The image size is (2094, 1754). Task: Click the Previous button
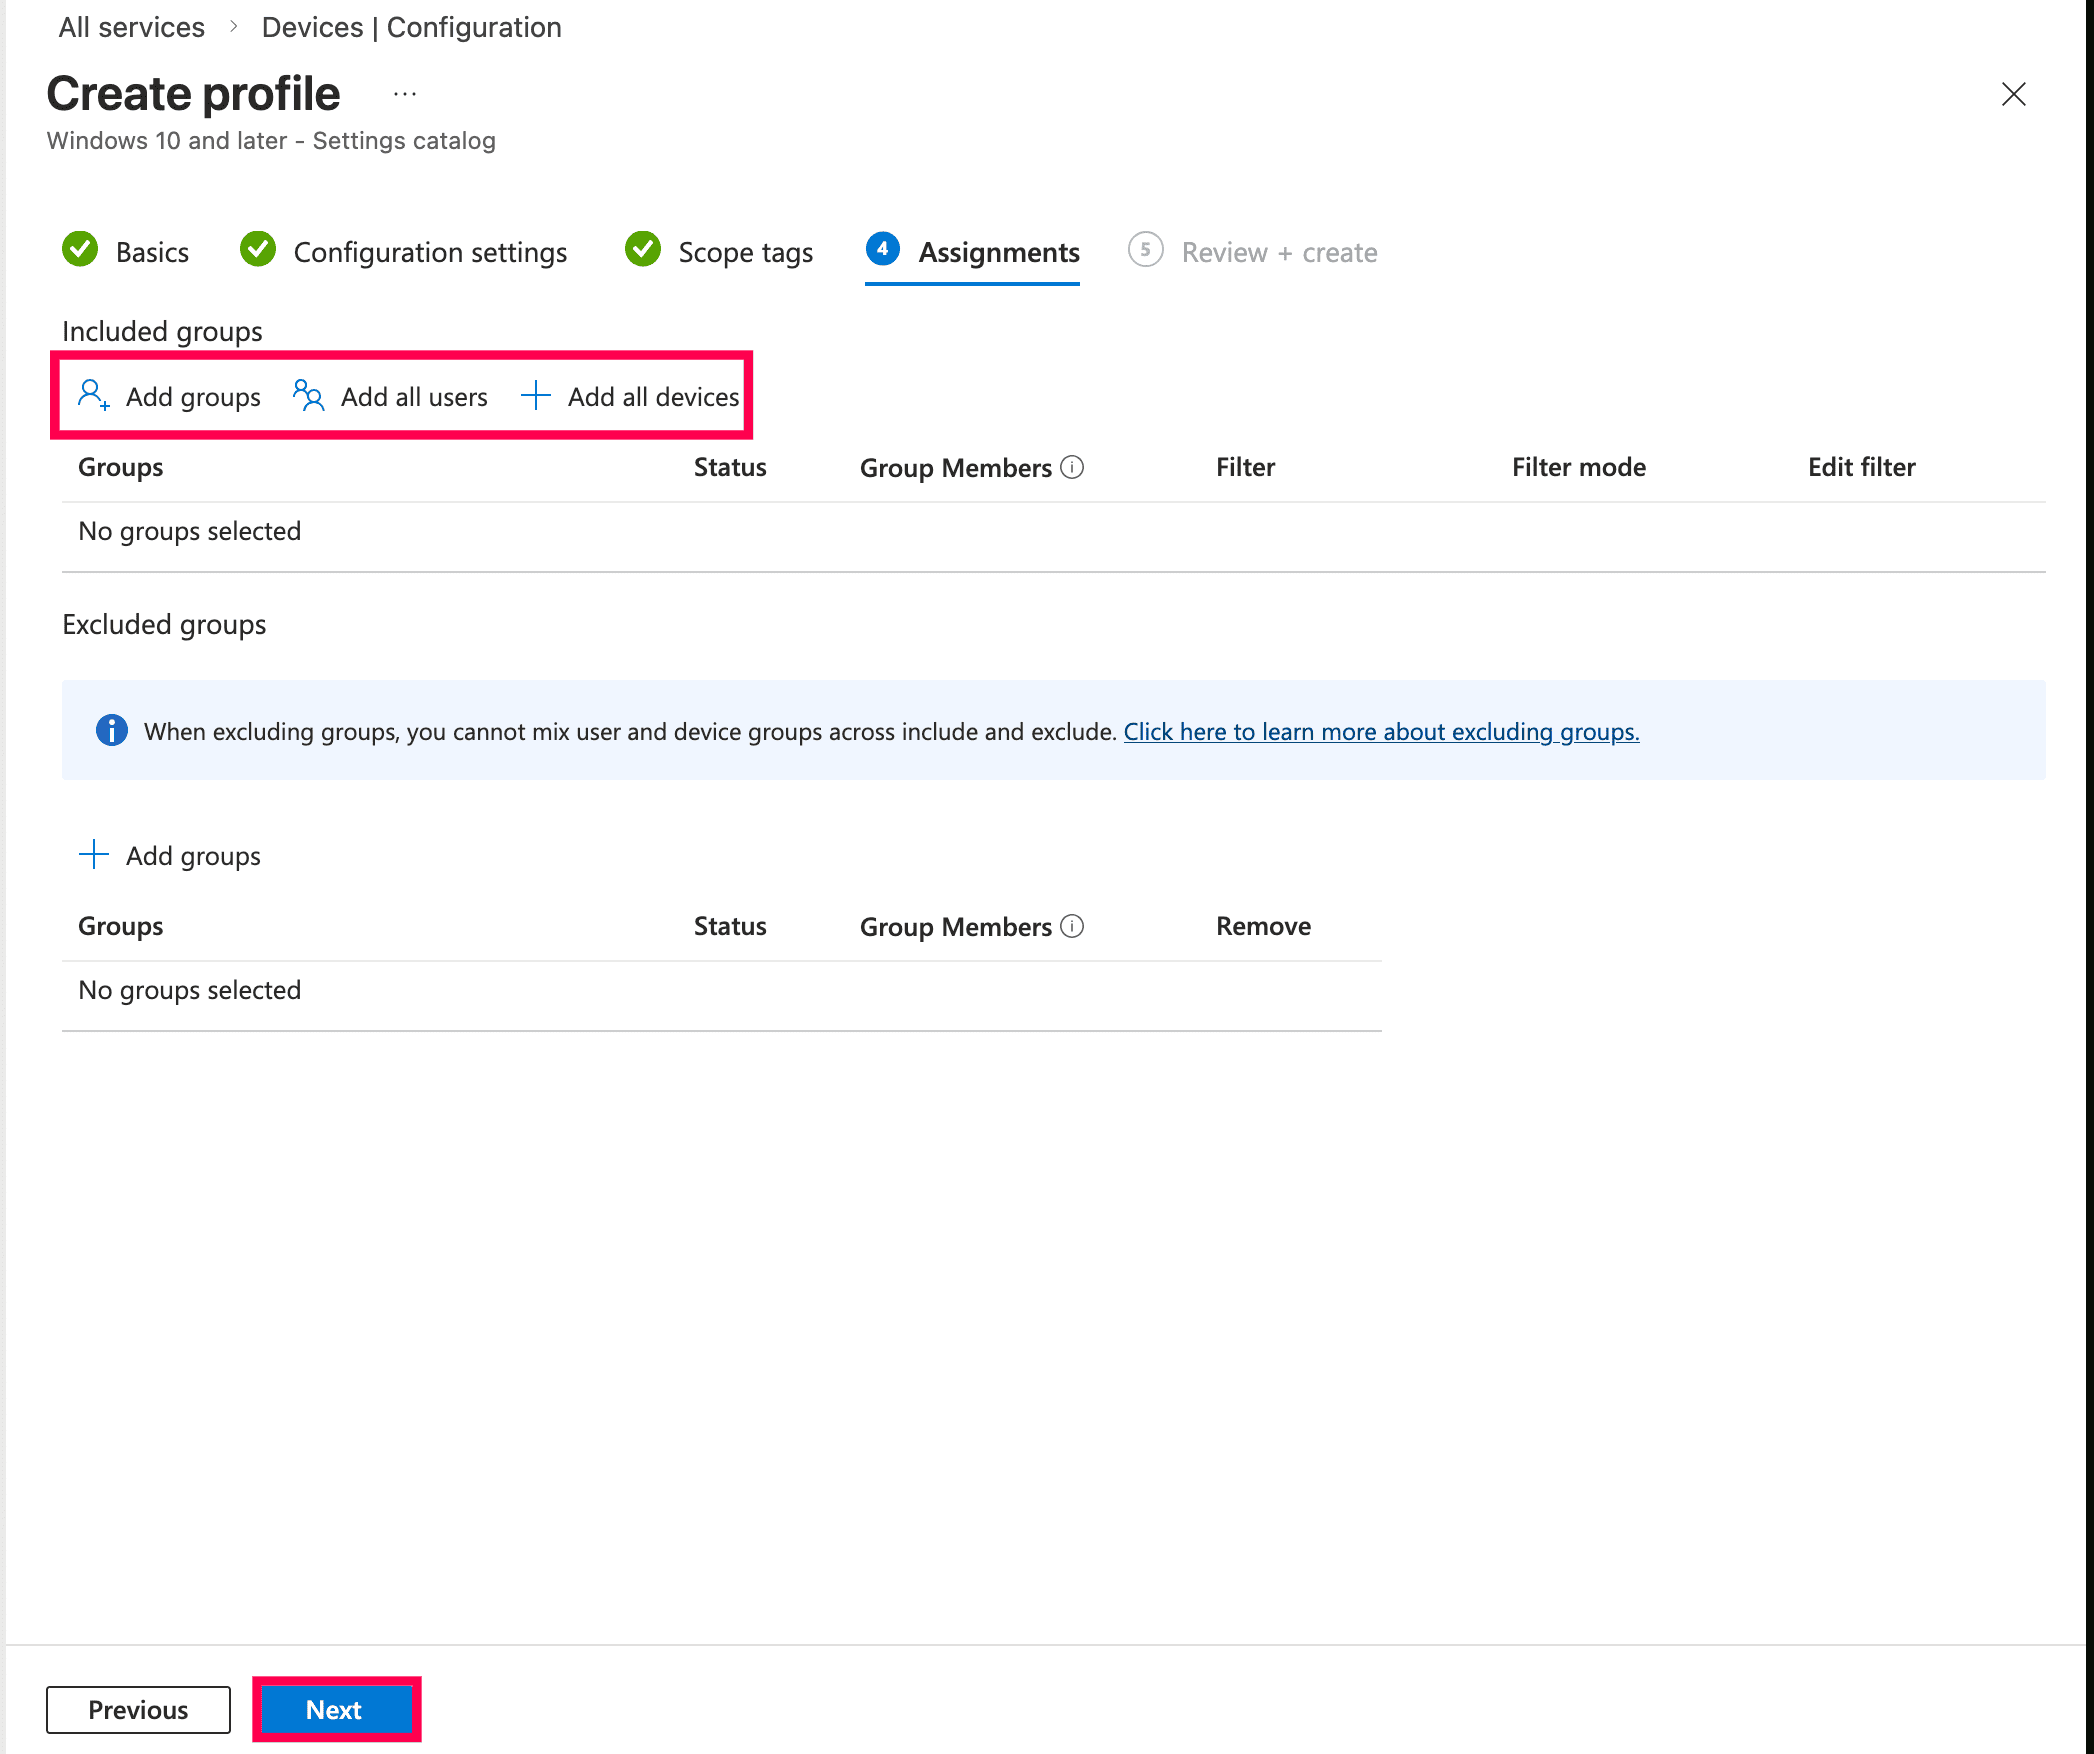[x=137, y=1710]
